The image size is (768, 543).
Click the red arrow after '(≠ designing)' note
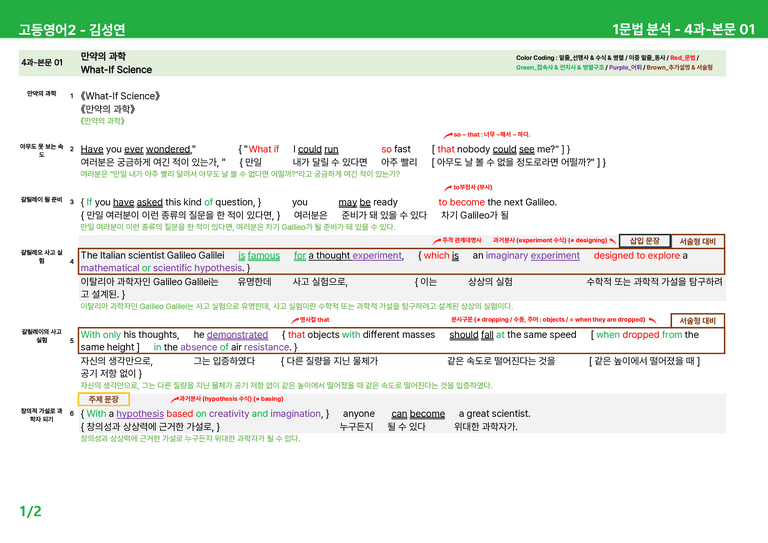pos(612,240)
